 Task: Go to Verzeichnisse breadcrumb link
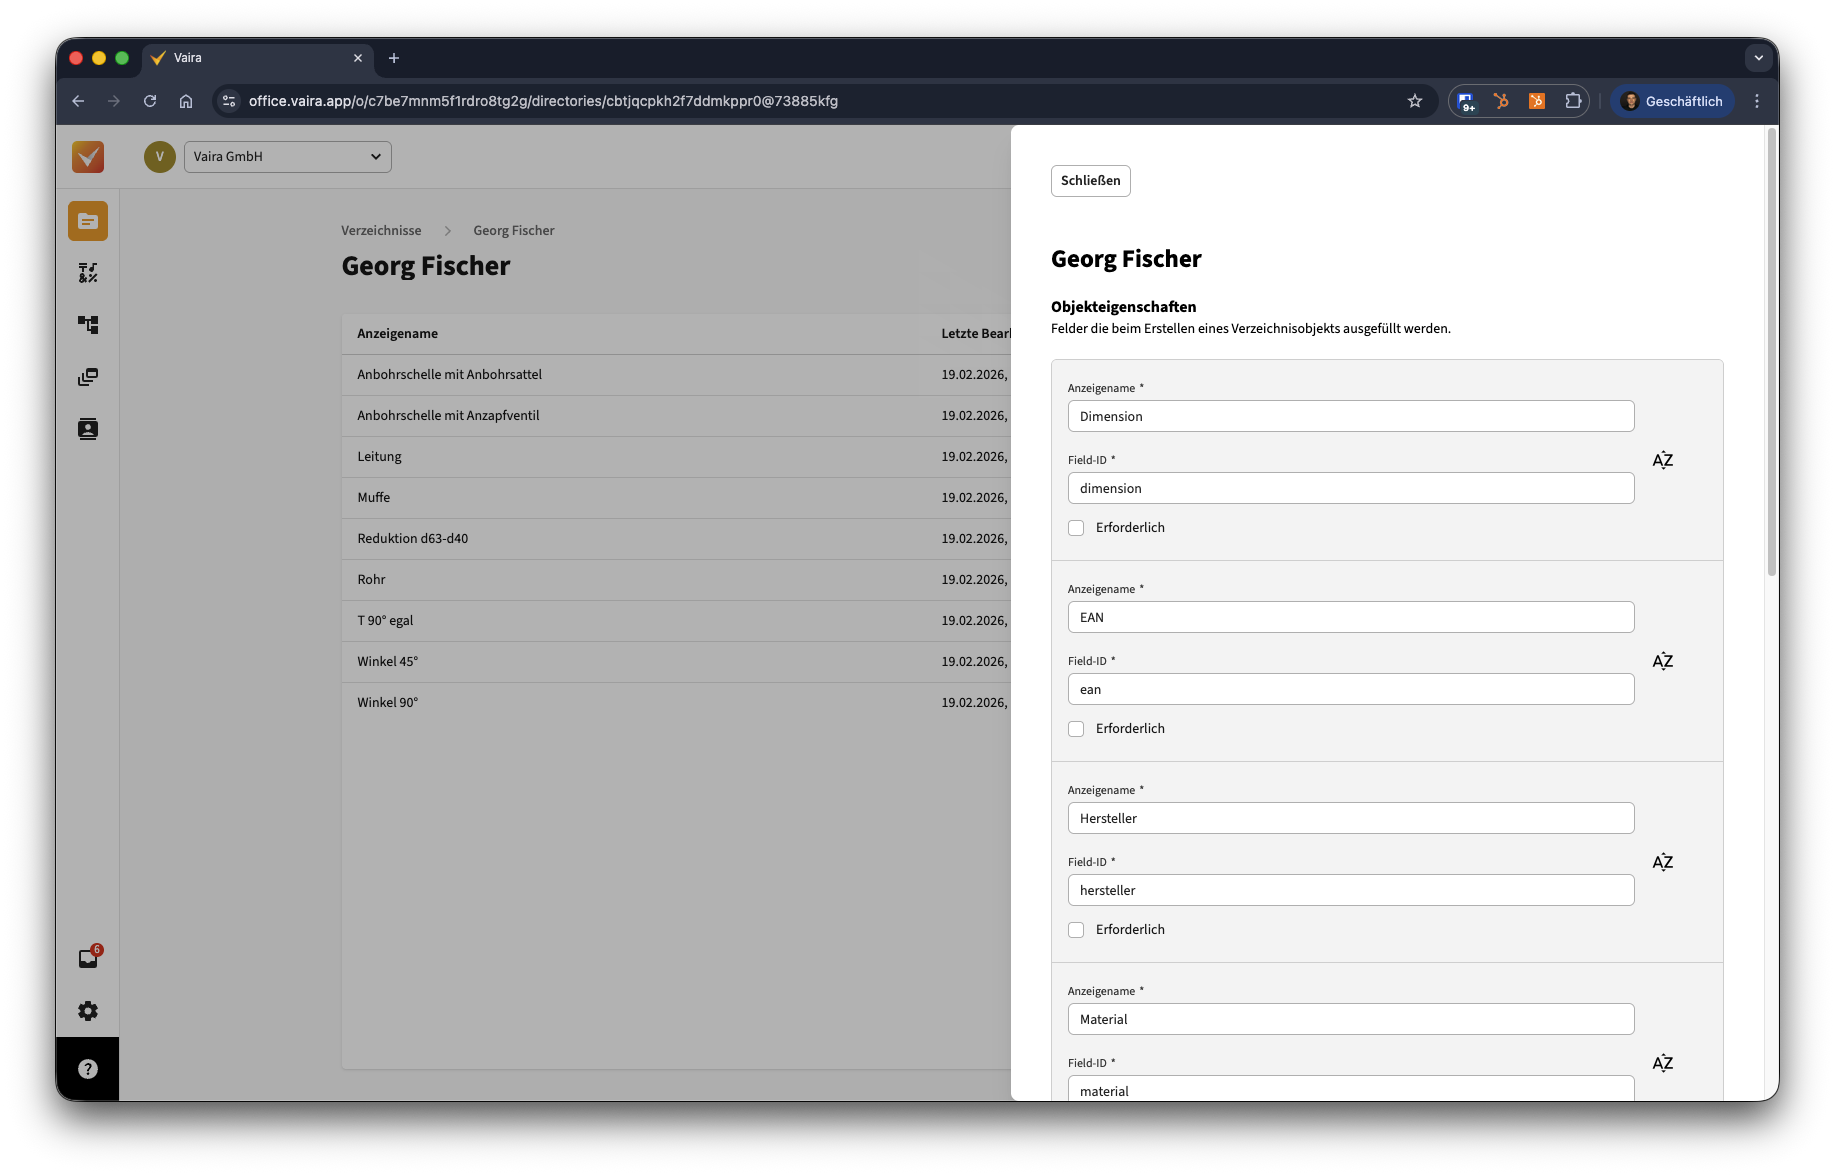pos(381,231)
